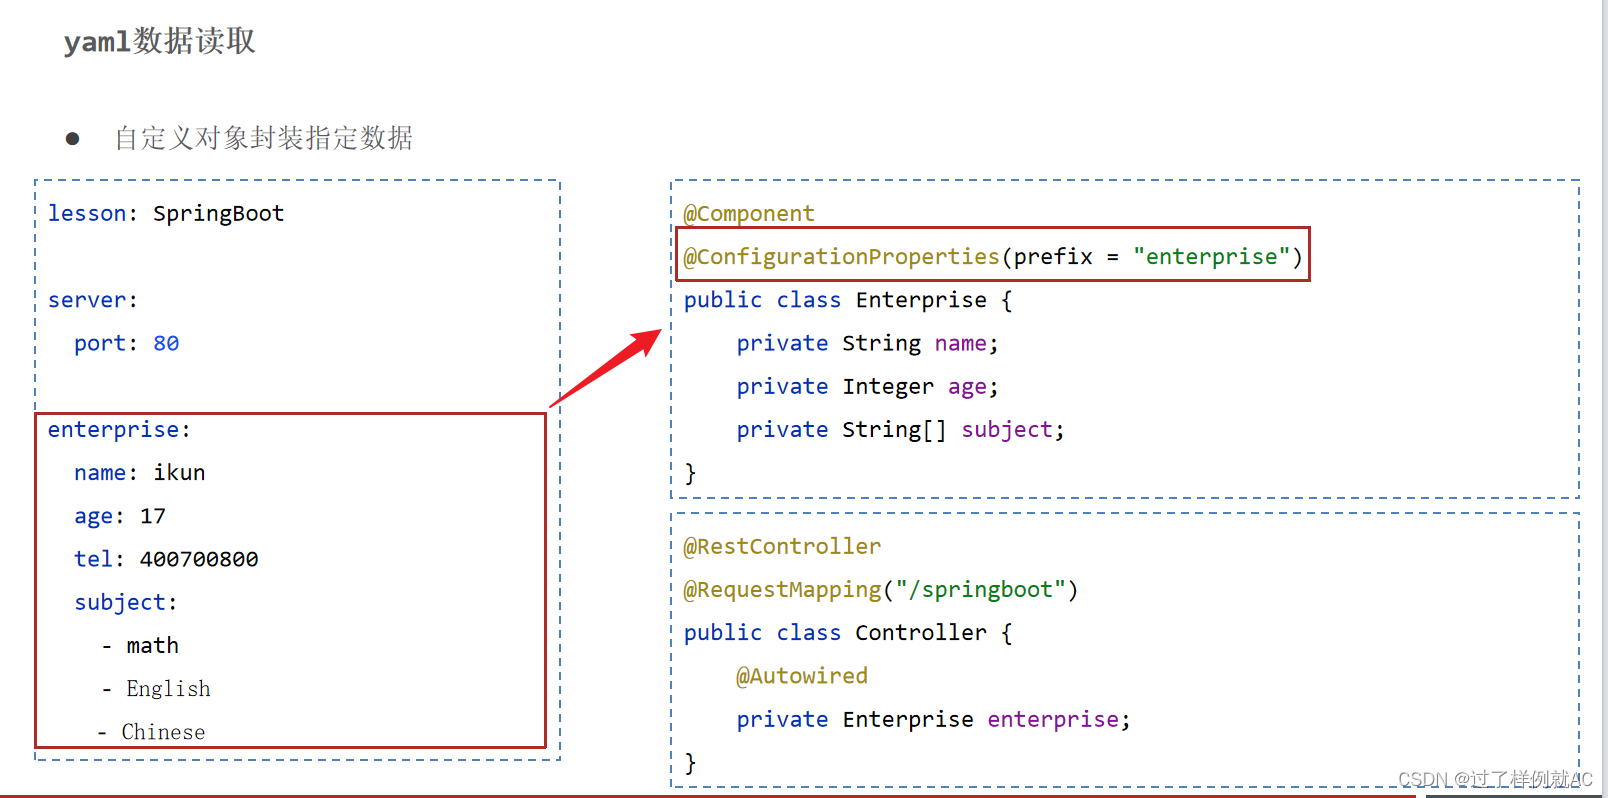Click the line "tel: 400700800"
Viewport: 1608px width, 798px height.
tap(166, 559)
